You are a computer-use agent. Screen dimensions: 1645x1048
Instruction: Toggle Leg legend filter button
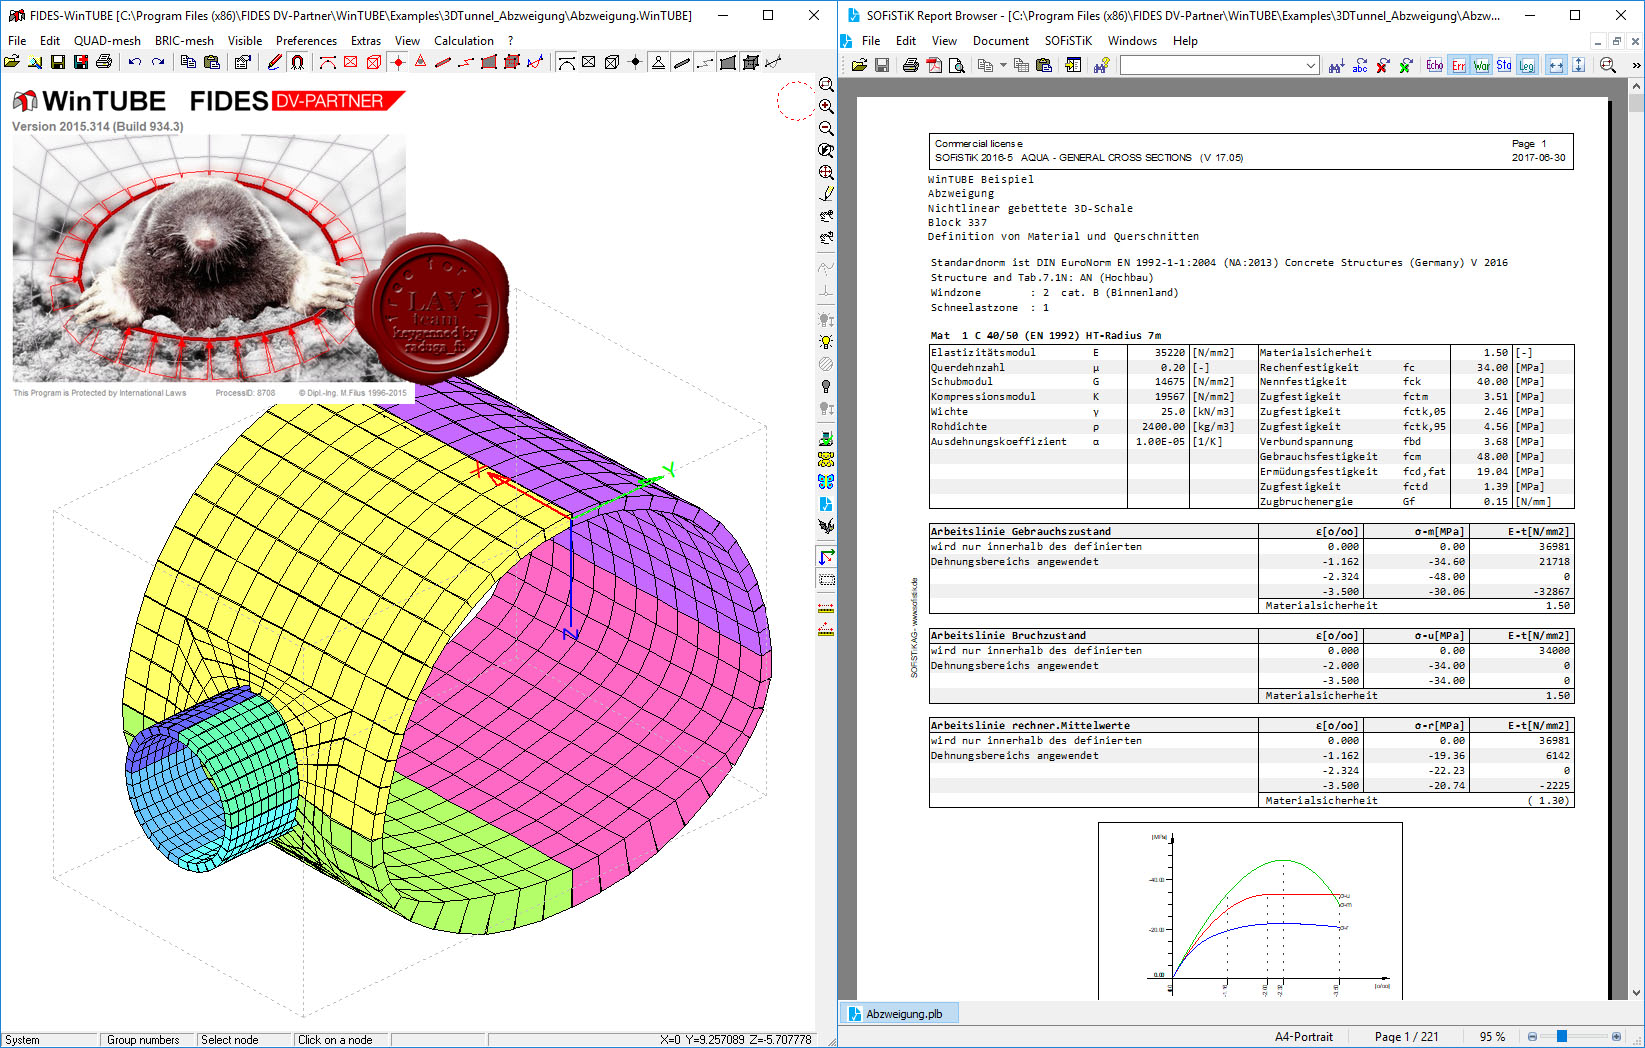[x=1527, y=65]
